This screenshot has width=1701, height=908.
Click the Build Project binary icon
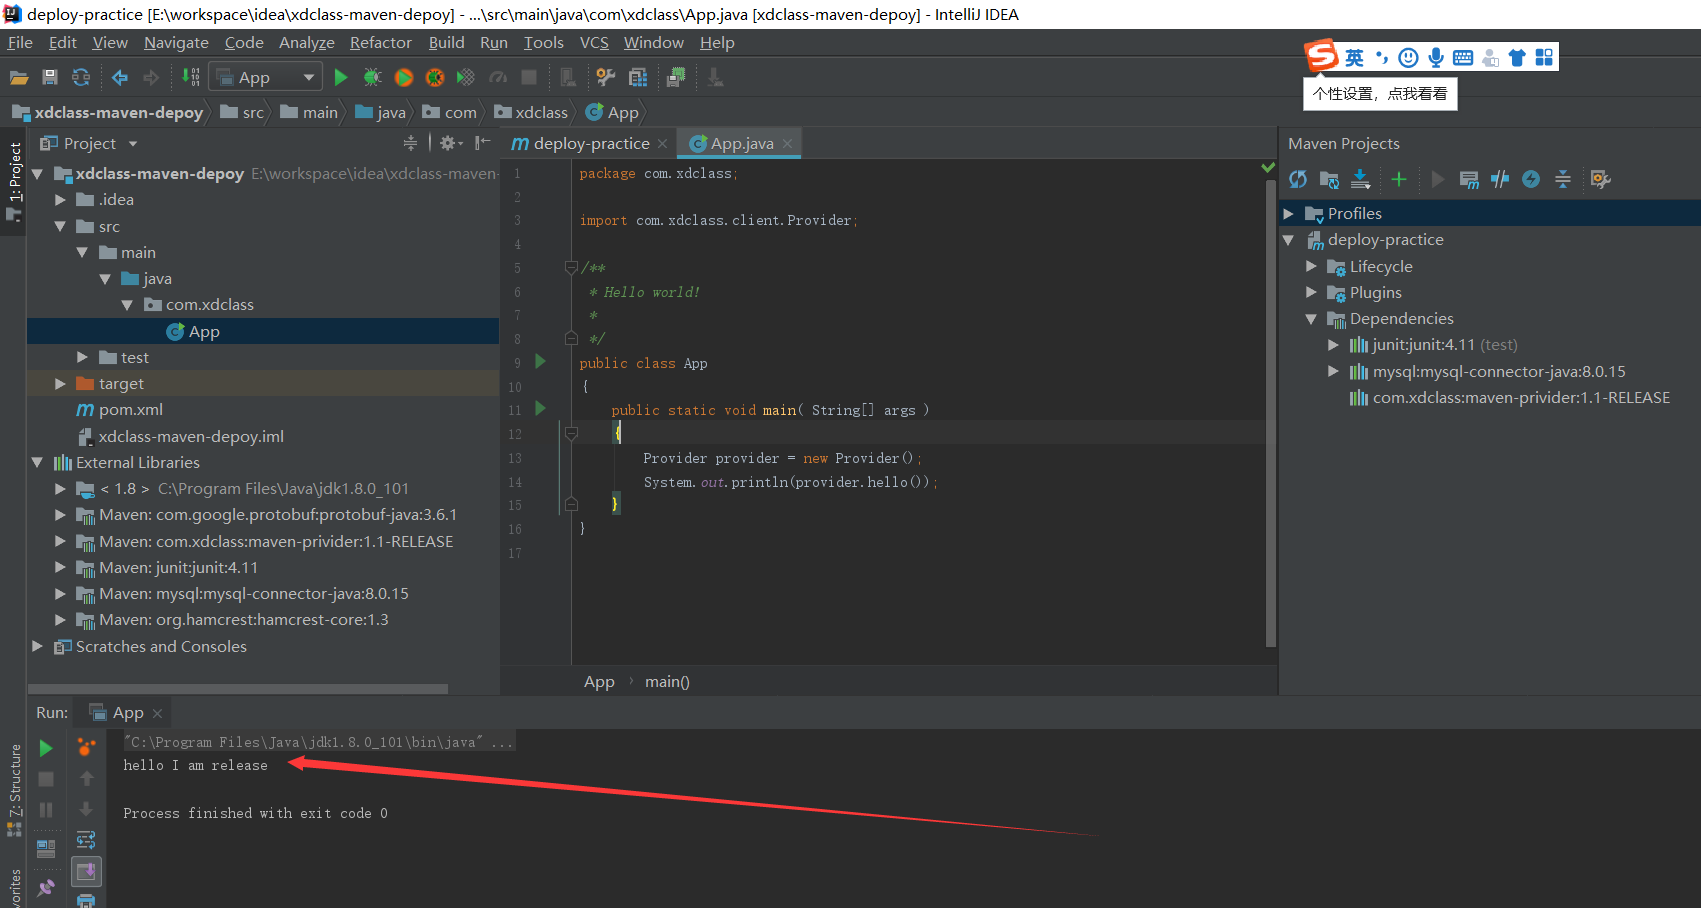point(190,77)
